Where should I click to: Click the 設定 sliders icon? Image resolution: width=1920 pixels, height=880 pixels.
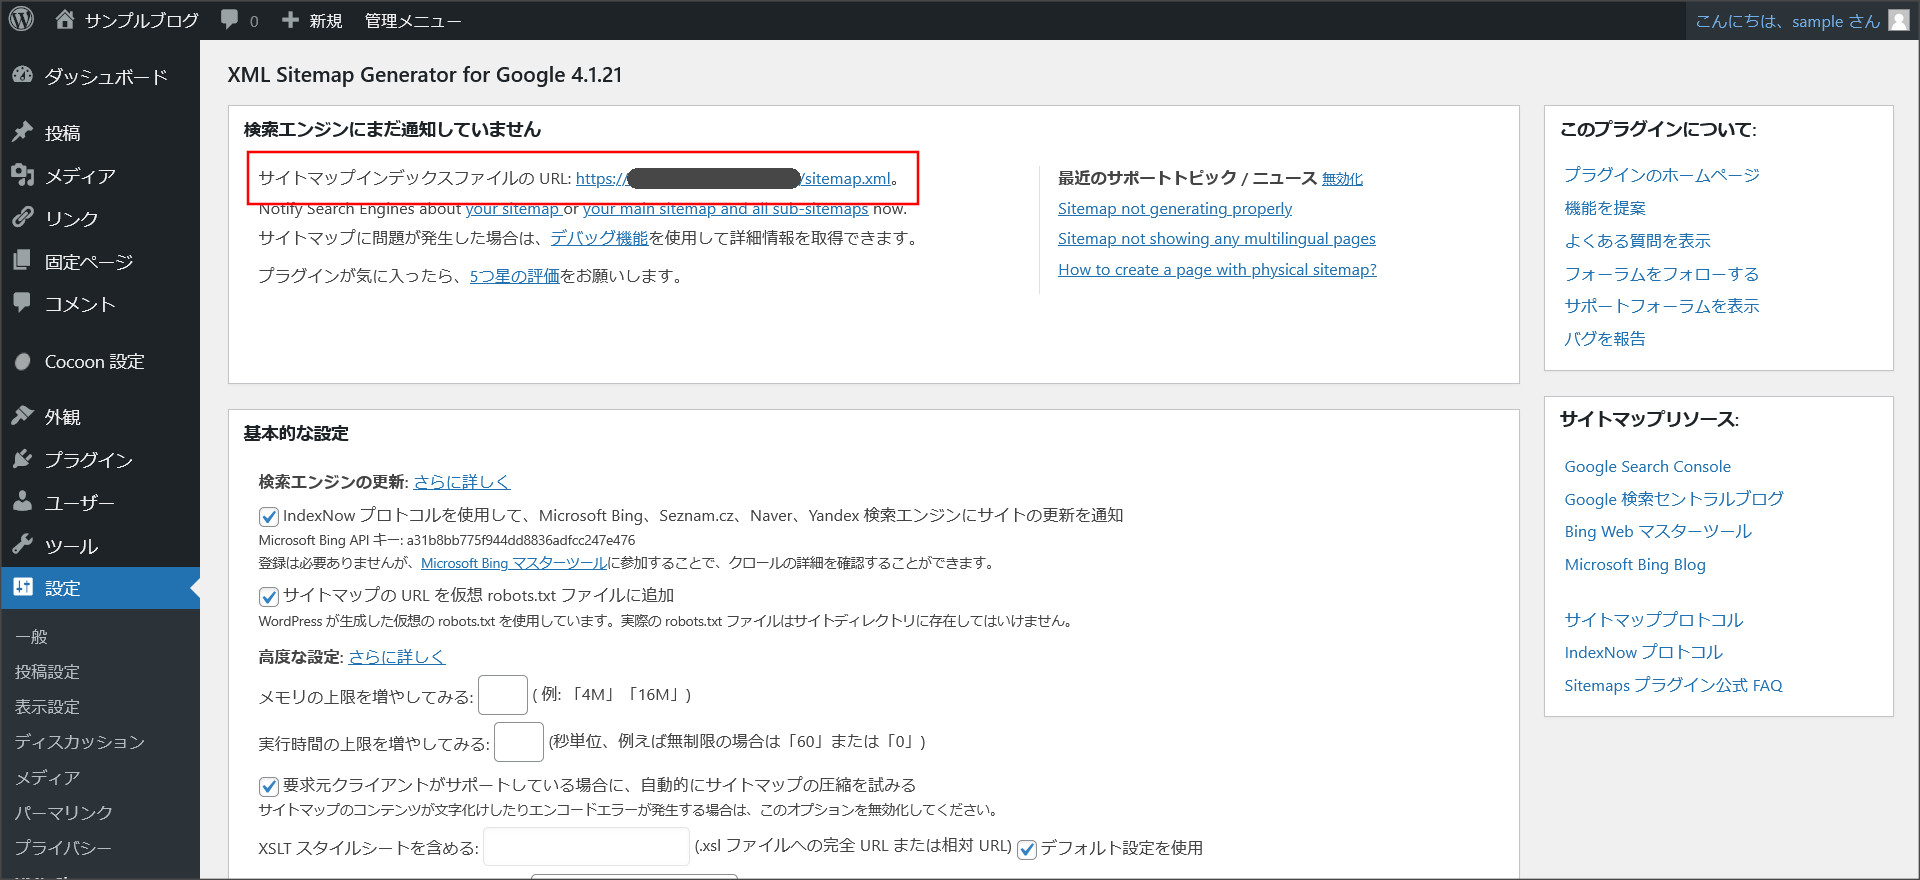tap(22, 588)
